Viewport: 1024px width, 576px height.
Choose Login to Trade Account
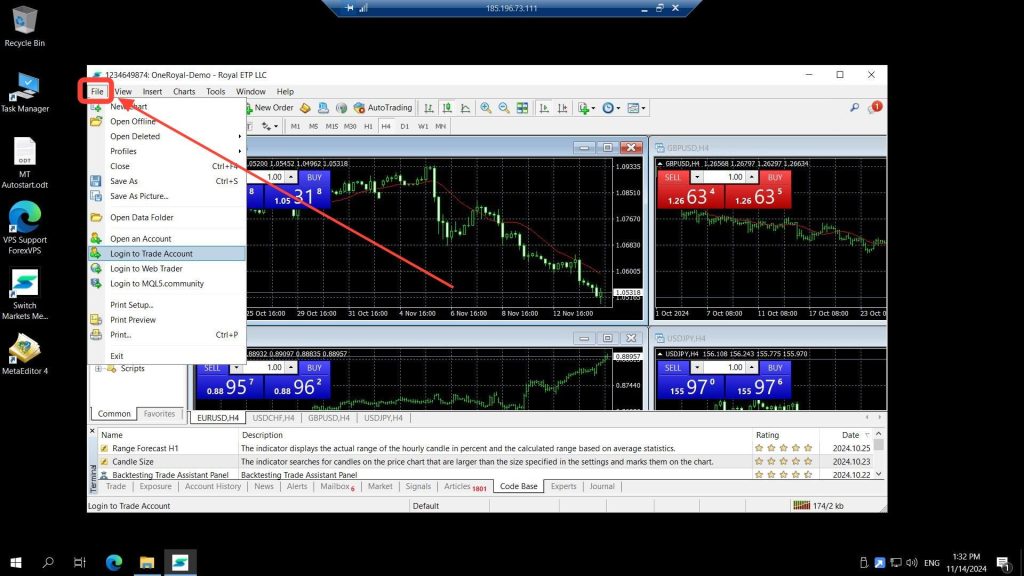(x=167, y=253)
